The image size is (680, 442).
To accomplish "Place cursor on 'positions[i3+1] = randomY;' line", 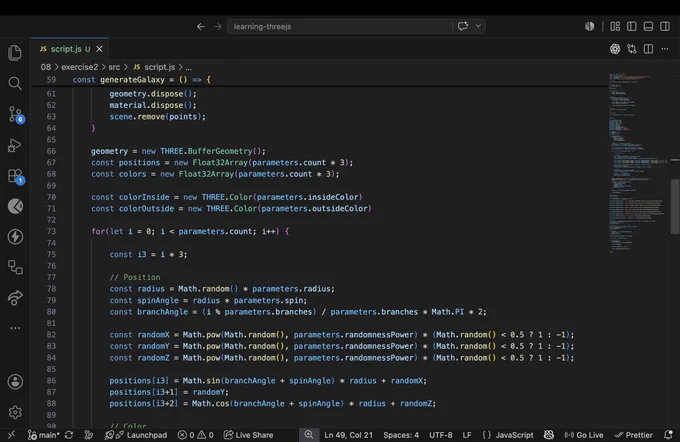I will 169,392.
